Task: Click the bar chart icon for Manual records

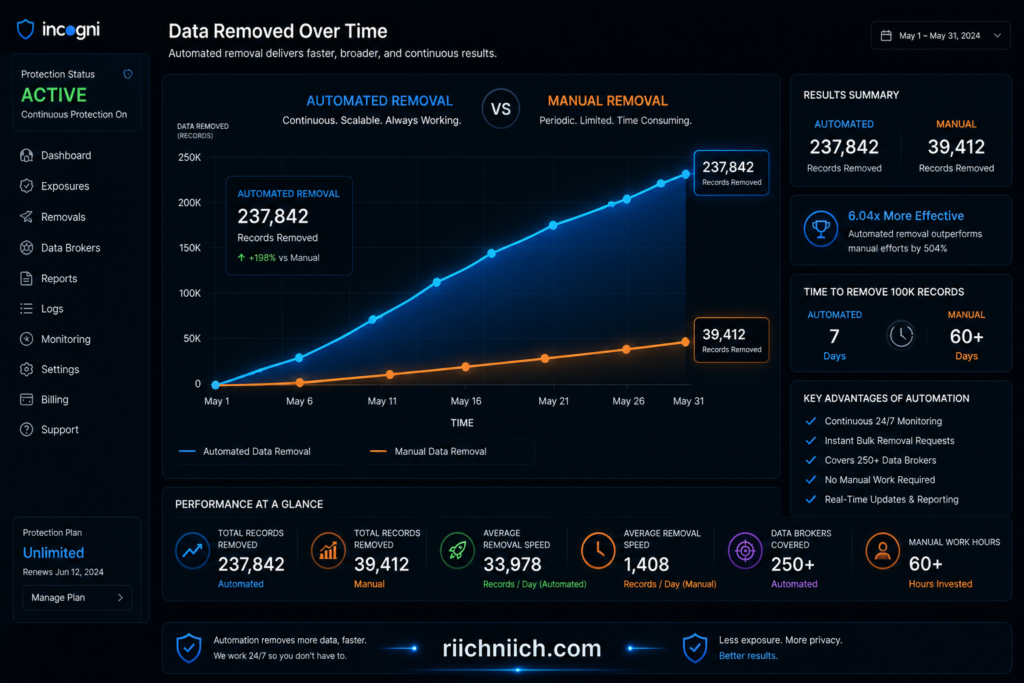Action: click(328, 550)
